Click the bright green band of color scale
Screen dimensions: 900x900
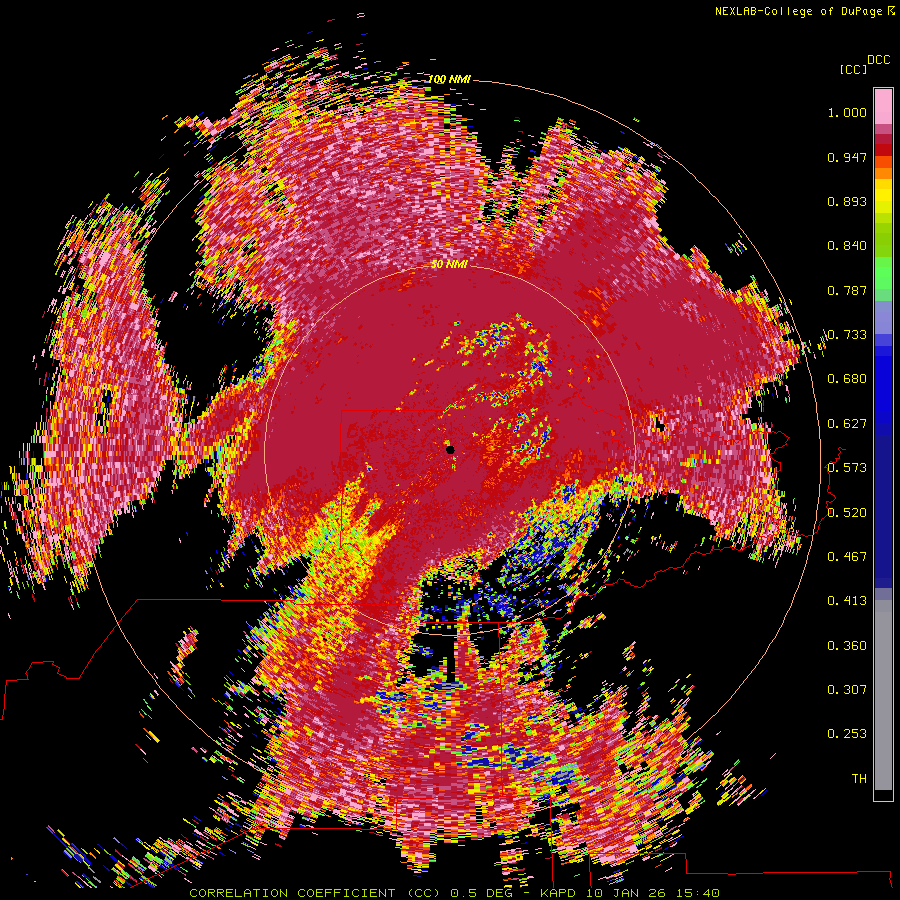point(883,272)
